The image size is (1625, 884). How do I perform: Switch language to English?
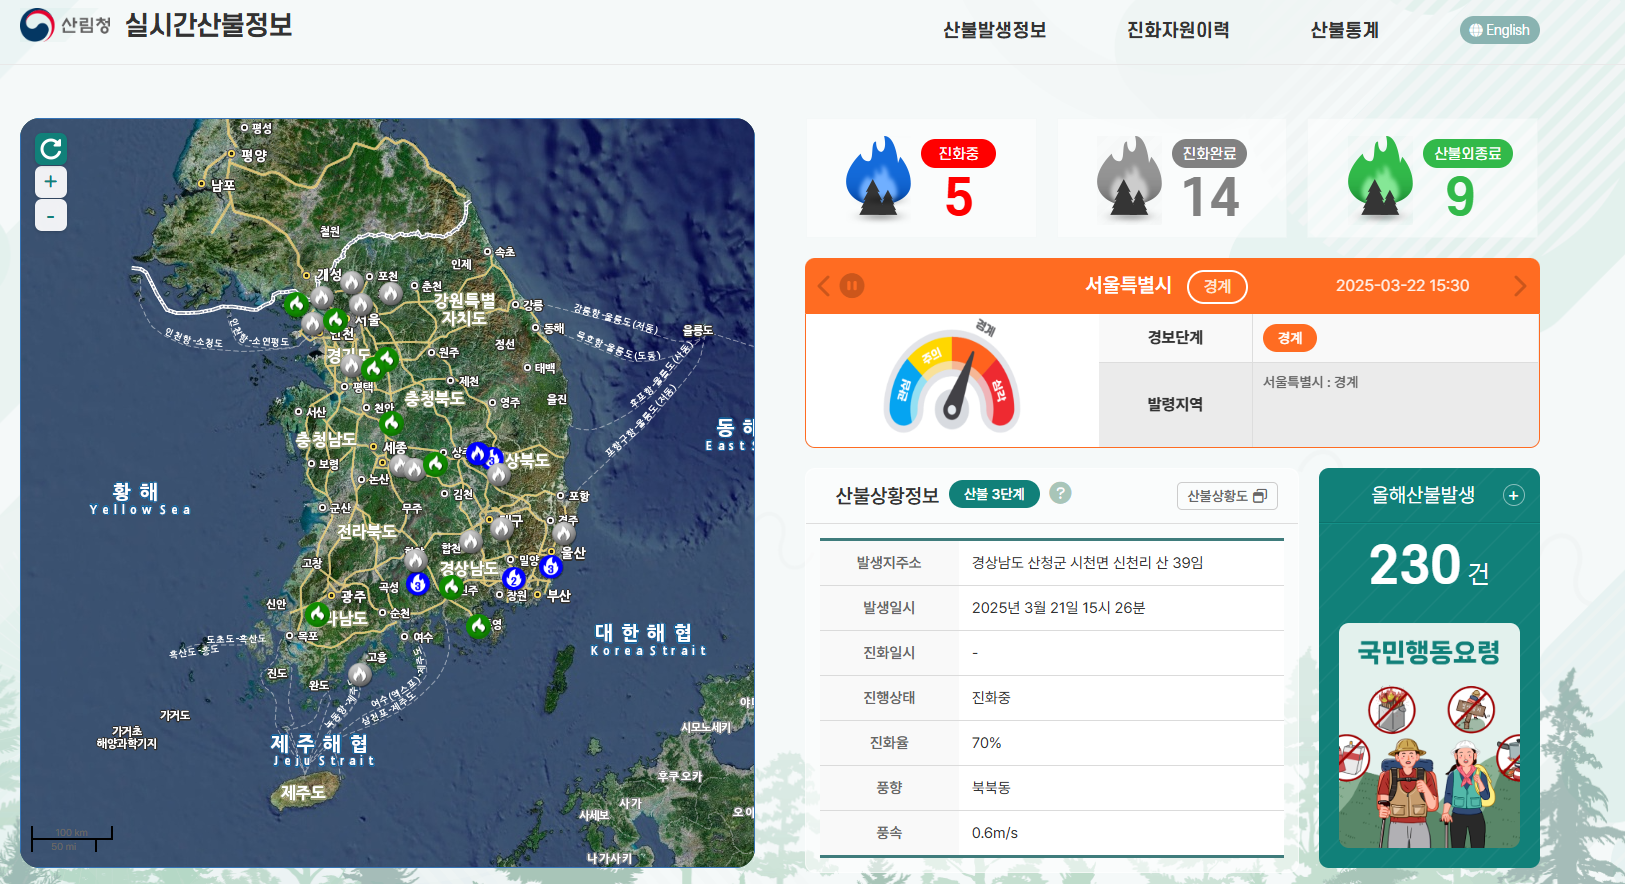coord(1499,30)
